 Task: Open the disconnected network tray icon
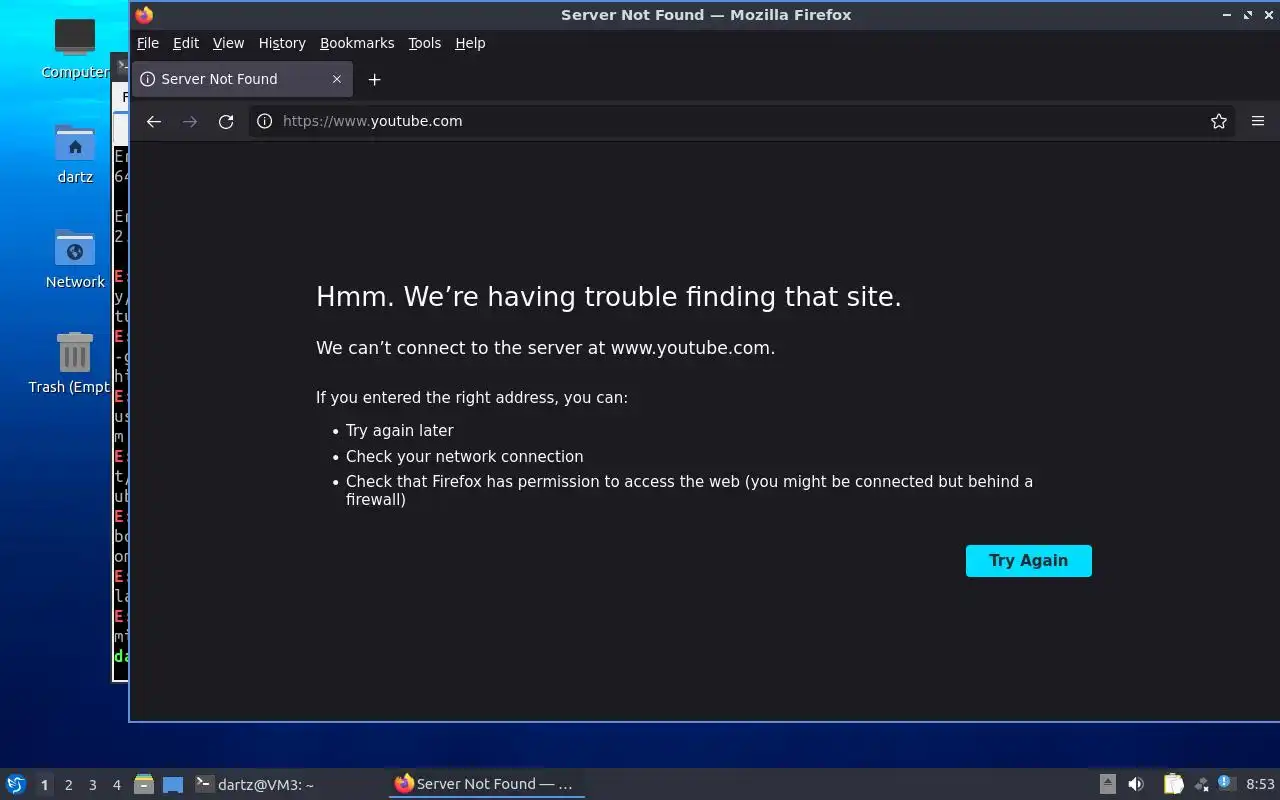[1202, 784]
